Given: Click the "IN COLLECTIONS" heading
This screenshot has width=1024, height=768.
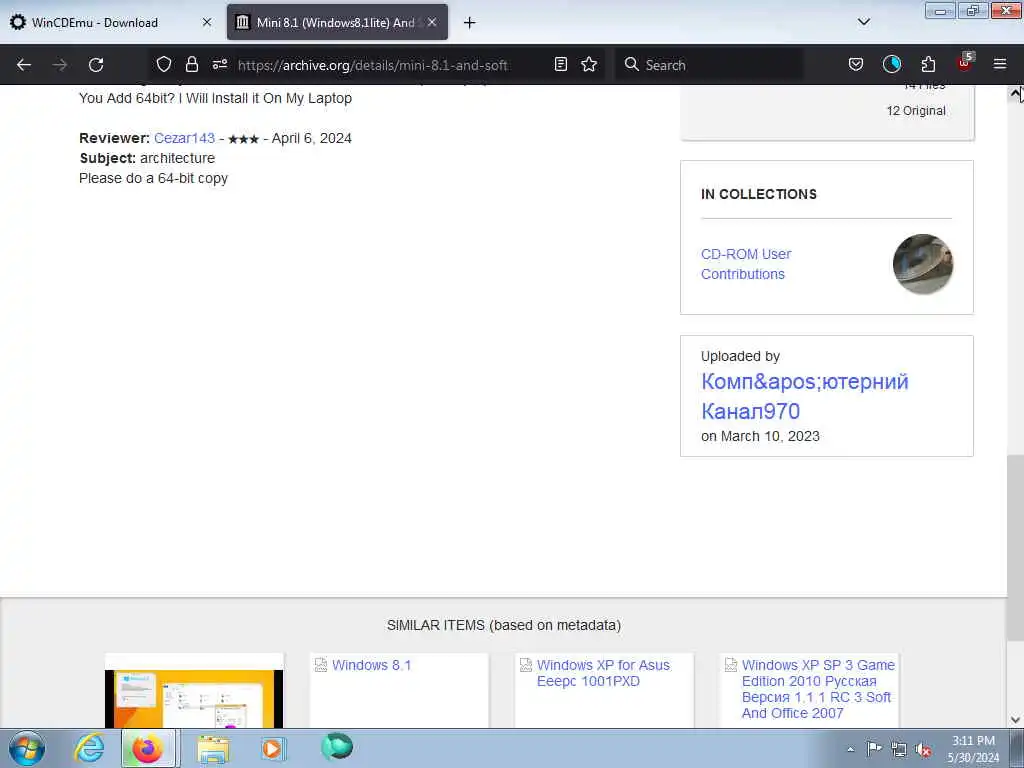Looking at the screenshot, I should click(759, 195).
